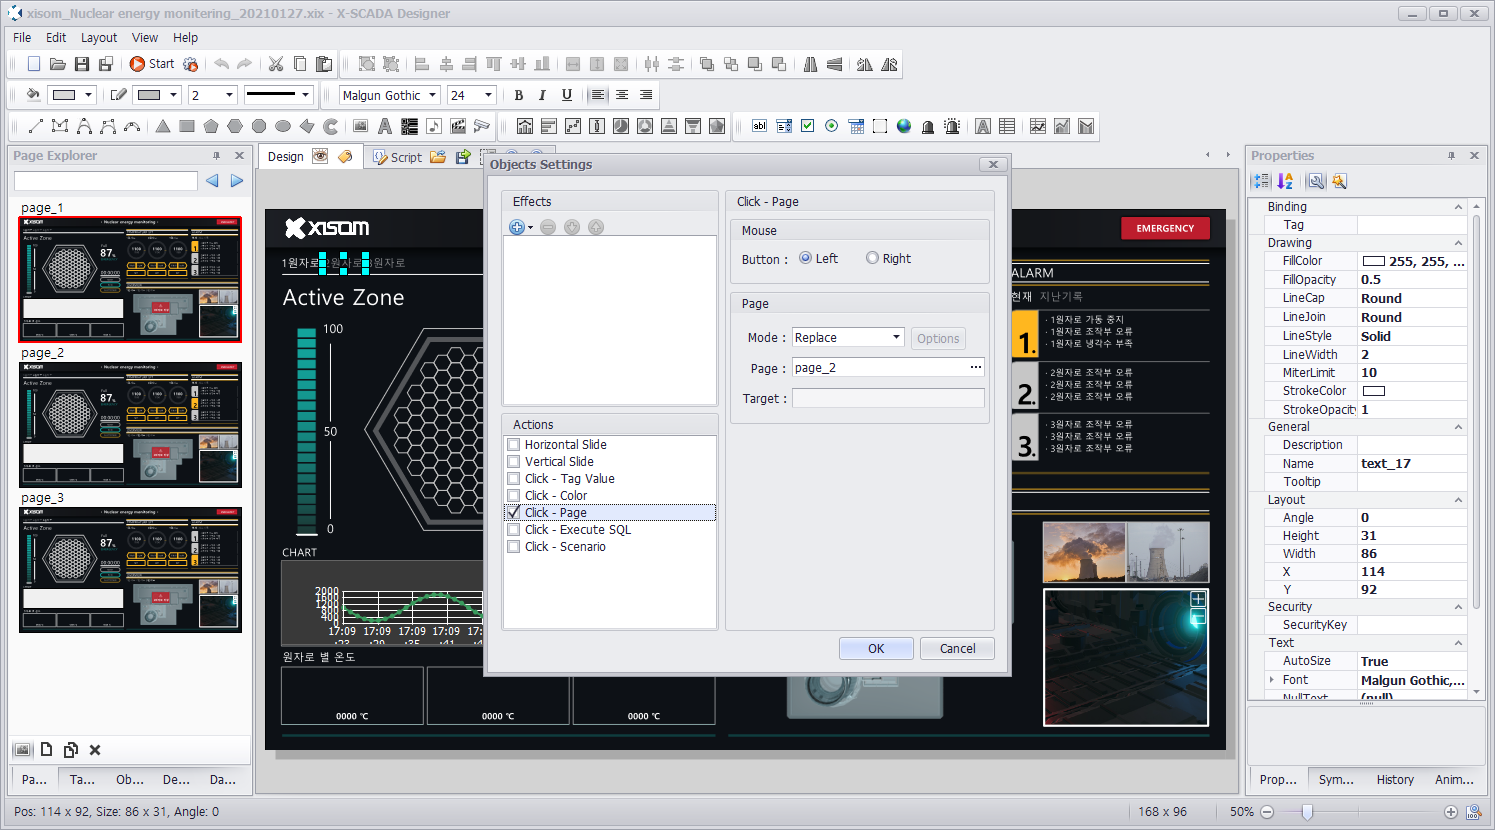1495x830 pixels.
Task: Insert a calendar date picker control
Action: point(856,126)
